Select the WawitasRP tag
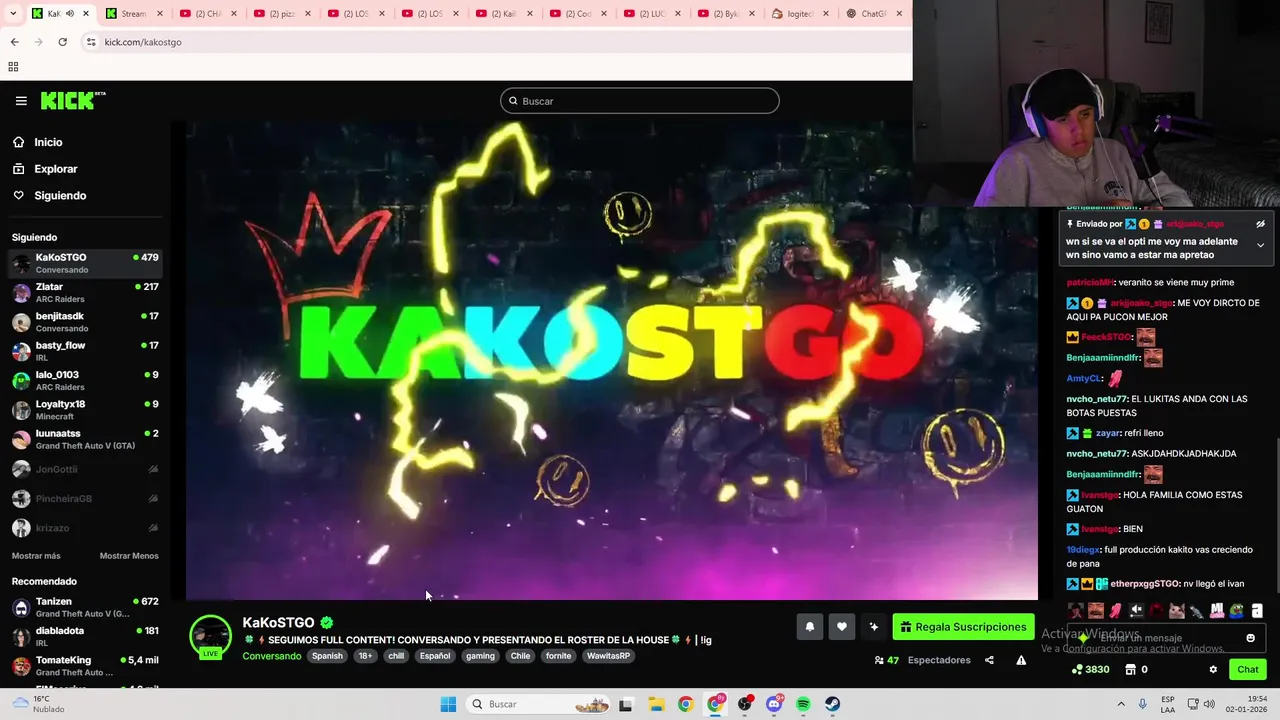This screenshot has height=720, width=1280. pyautogui.click(x=609, y=656)
